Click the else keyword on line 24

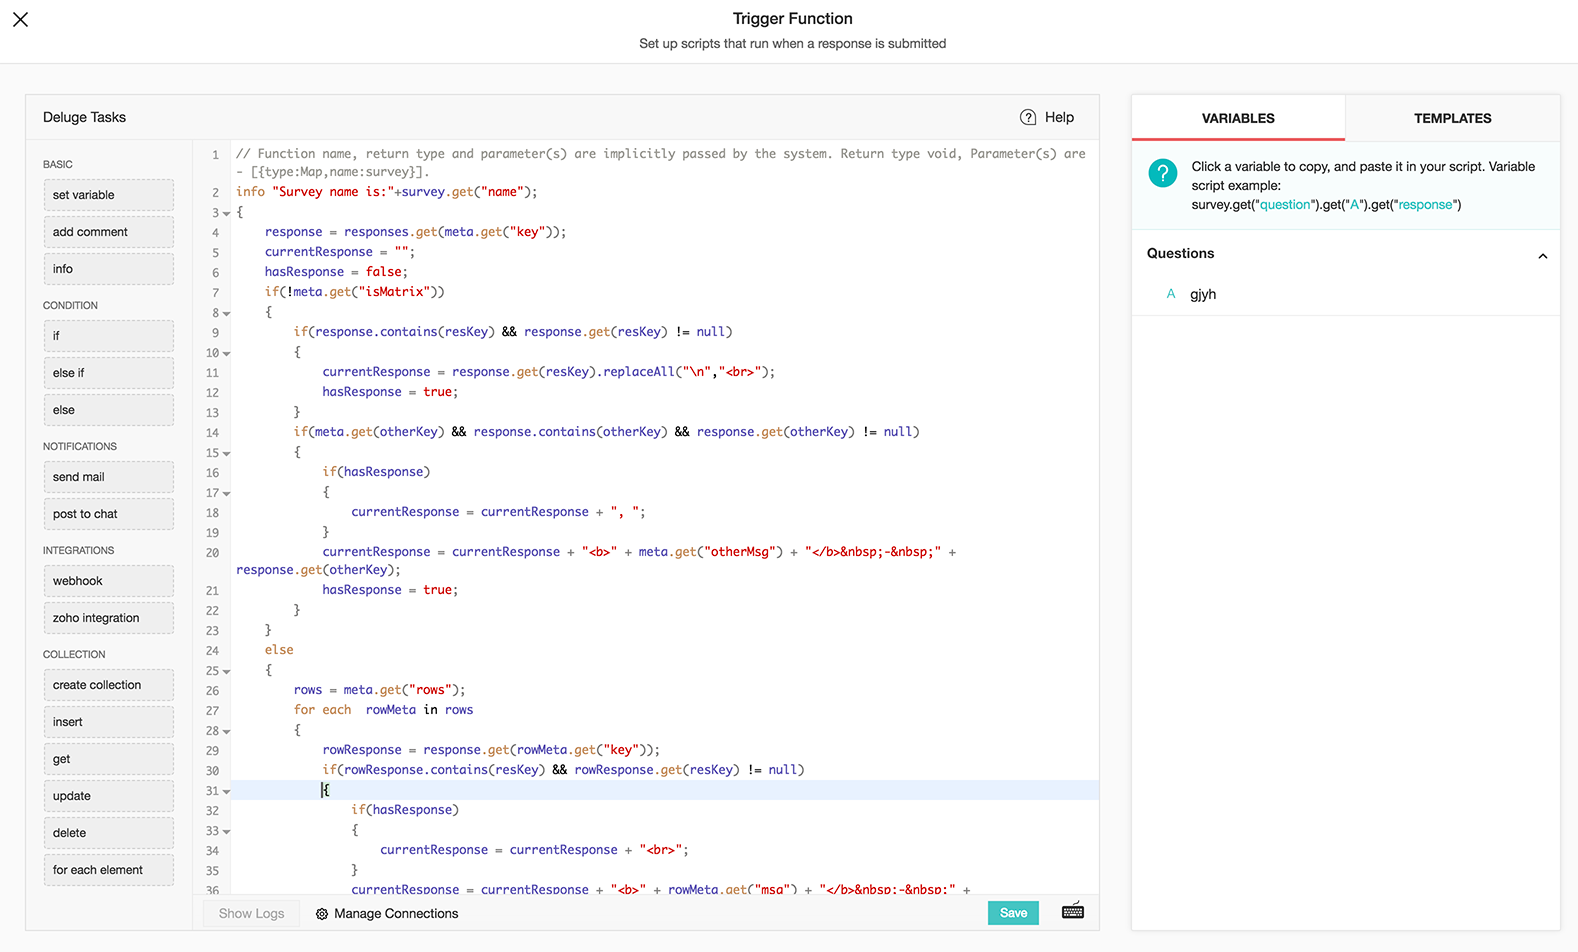(279, 650)
